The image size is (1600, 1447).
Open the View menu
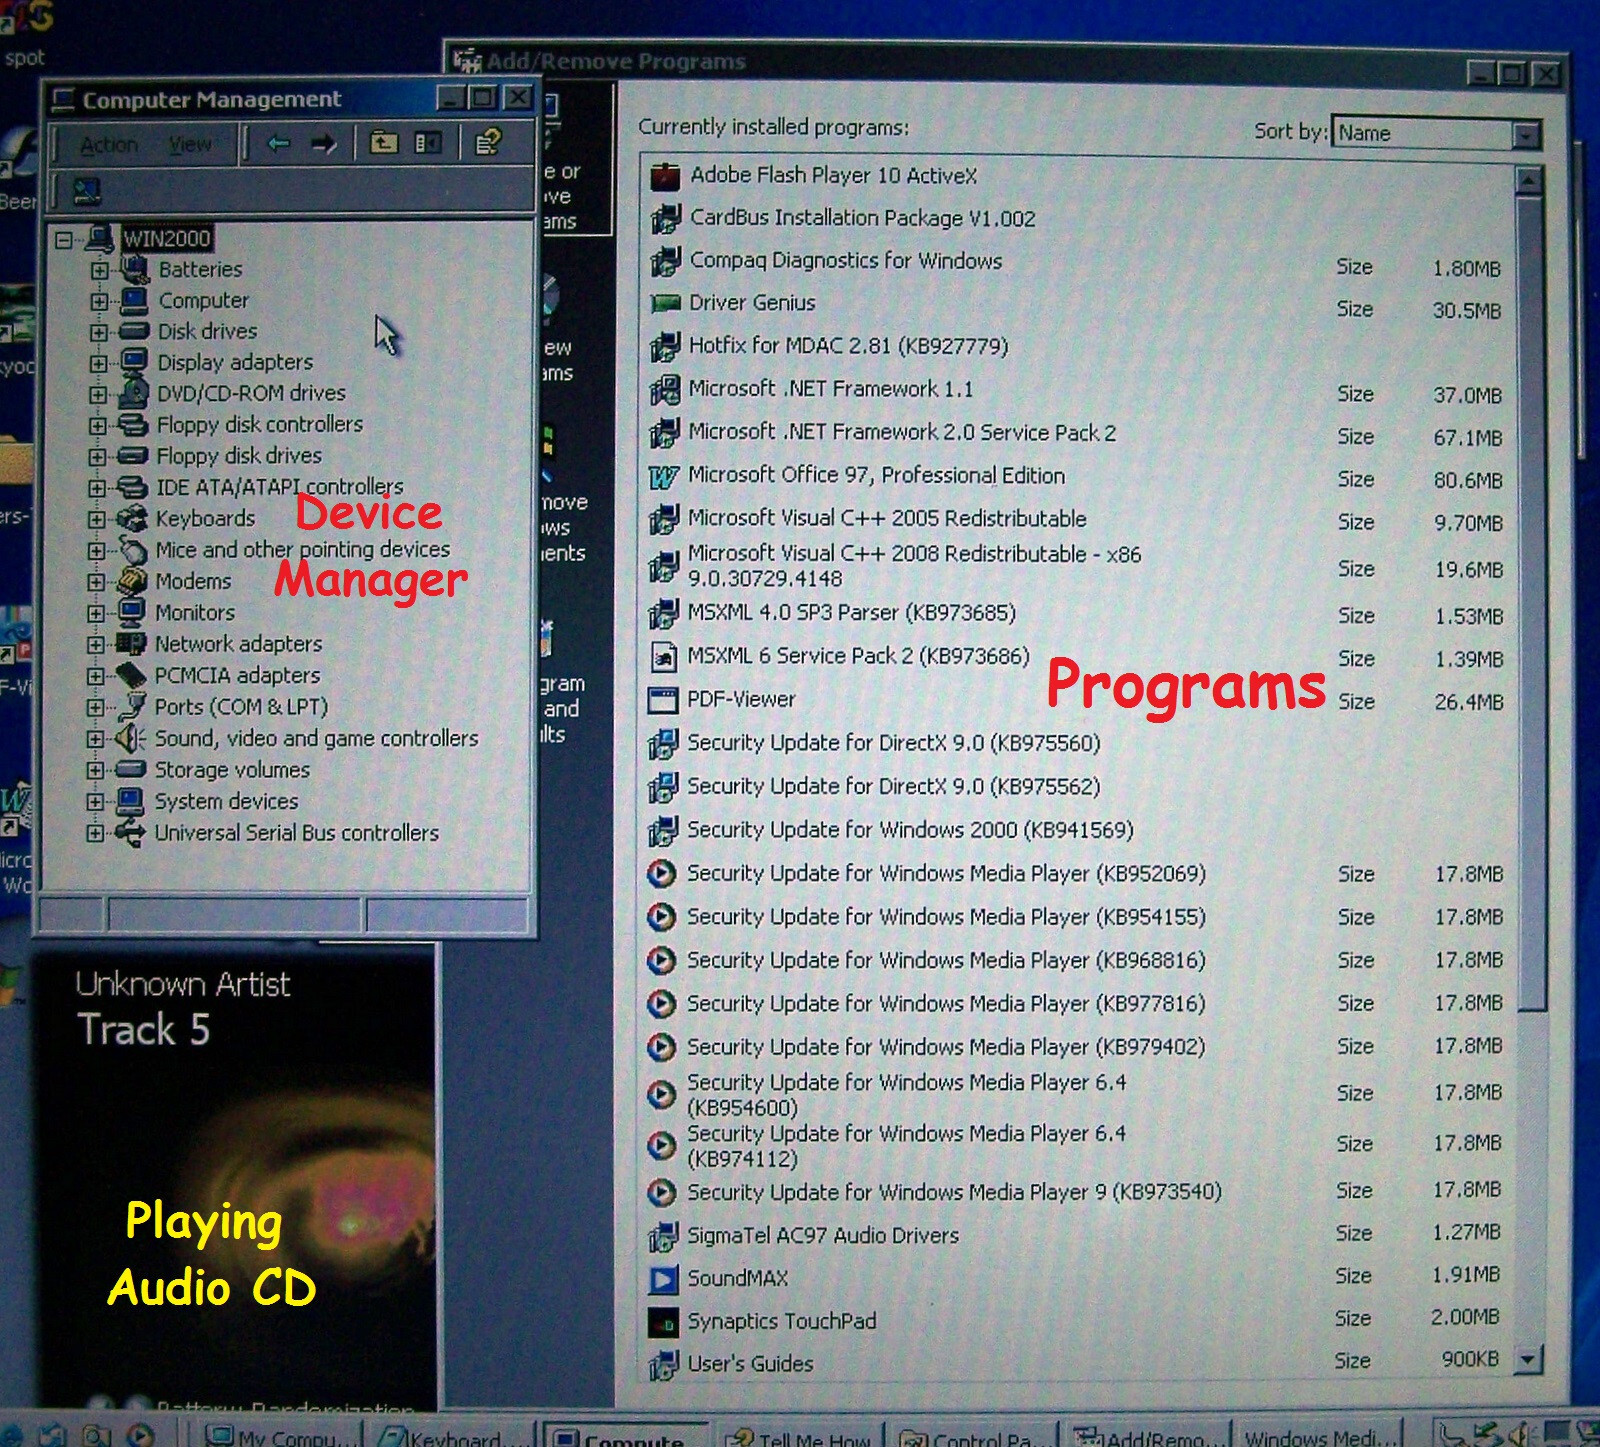click(190, 145)
